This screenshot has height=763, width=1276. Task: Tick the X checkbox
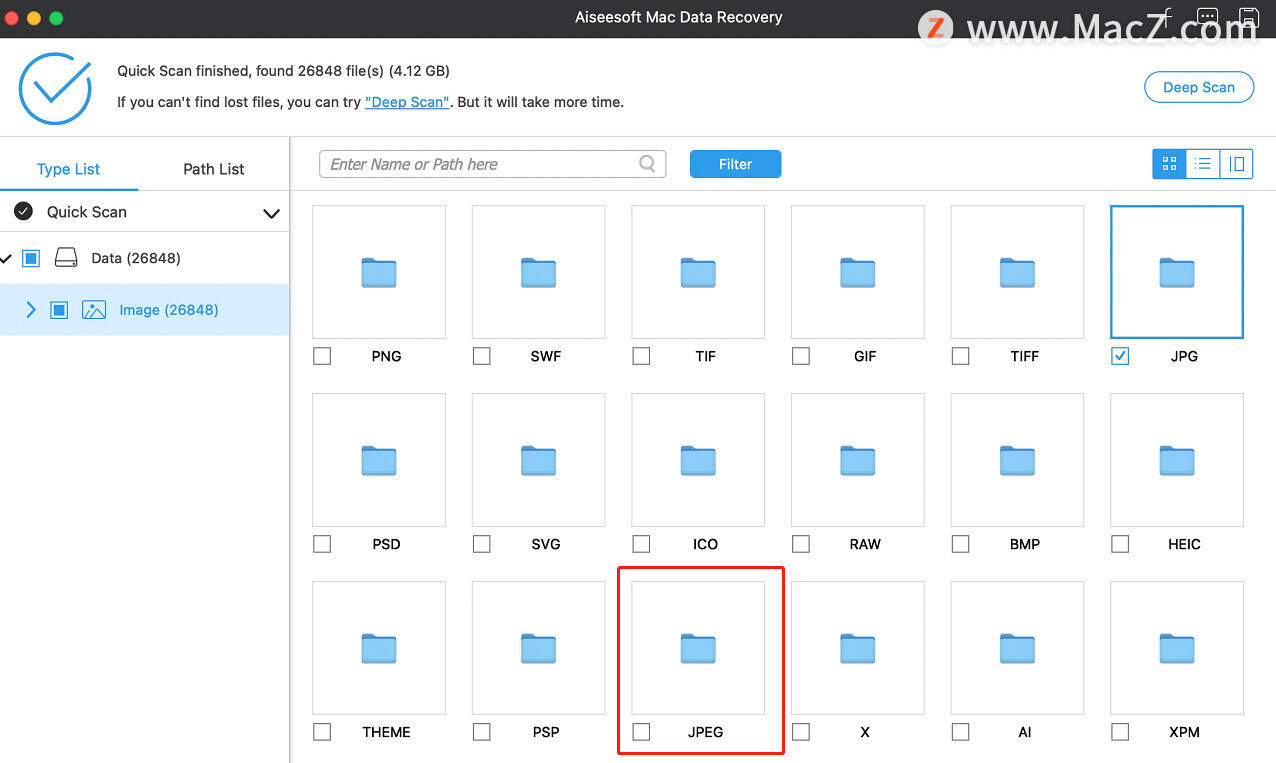click(x=801, y=732)
